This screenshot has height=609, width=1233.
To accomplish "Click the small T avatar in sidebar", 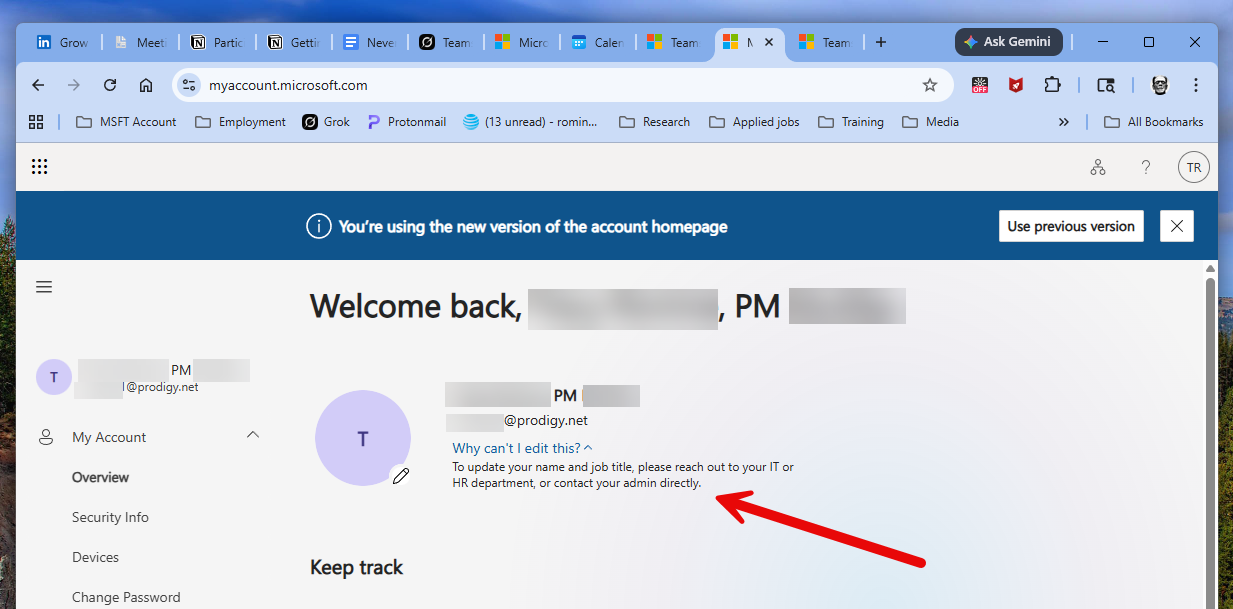I will point(54,377).
